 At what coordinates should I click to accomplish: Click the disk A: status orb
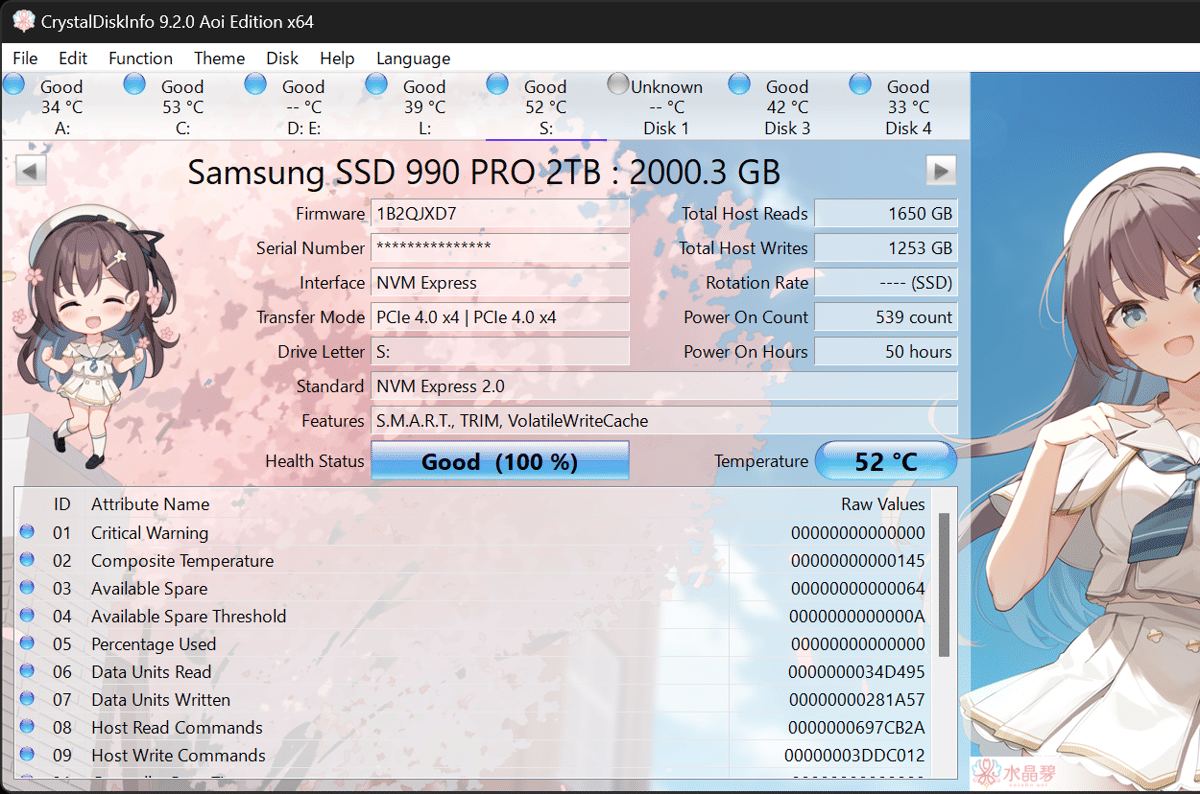pos(14,84)
